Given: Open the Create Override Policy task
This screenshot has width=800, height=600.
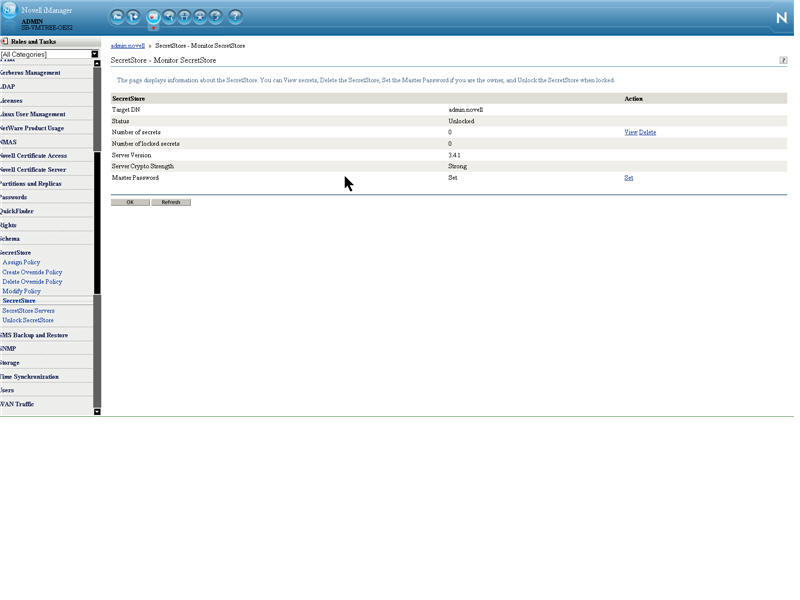Looking at the screenshot, I should pos(32,272).
